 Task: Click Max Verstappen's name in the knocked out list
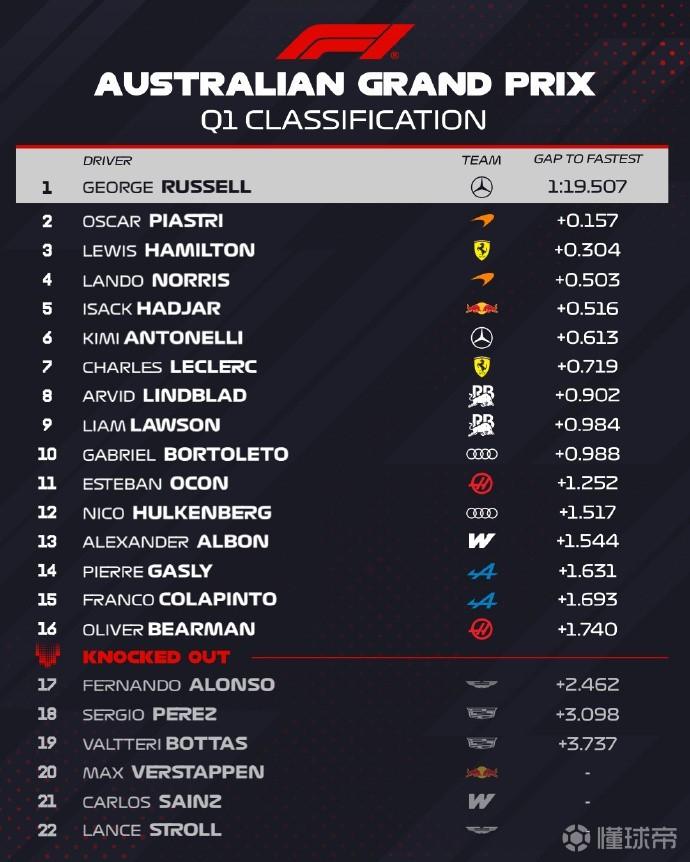click(x=173, y=773)
